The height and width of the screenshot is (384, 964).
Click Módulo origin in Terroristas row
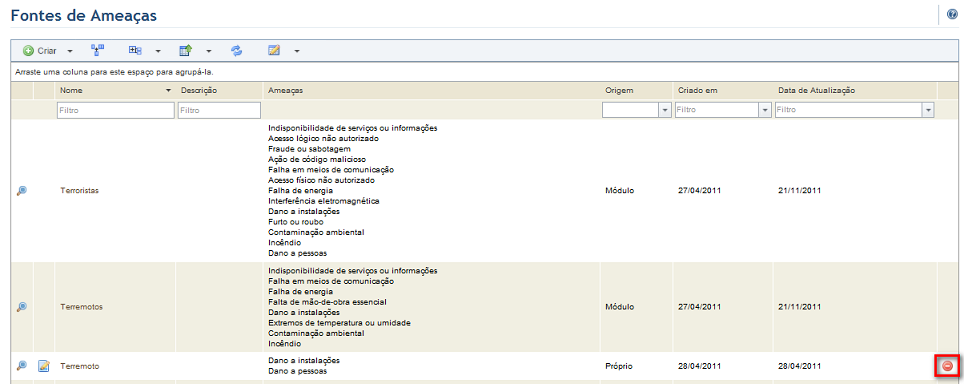[x=620, y=190]
